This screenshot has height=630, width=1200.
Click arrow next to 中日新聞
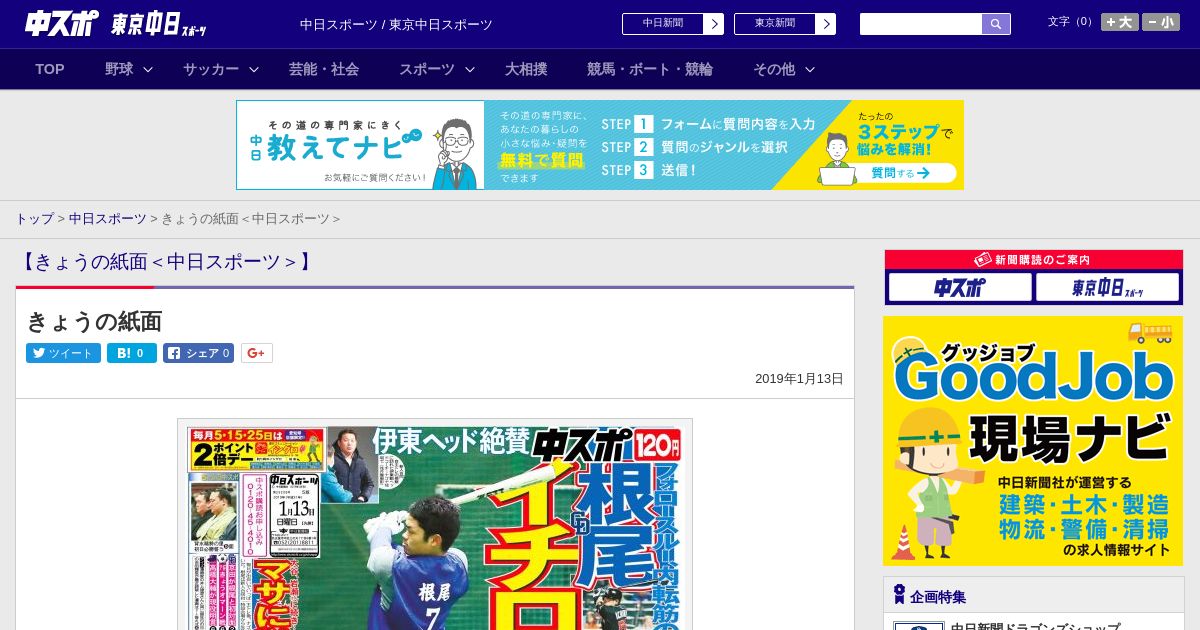pyautogui.click(x=714, y=24)
